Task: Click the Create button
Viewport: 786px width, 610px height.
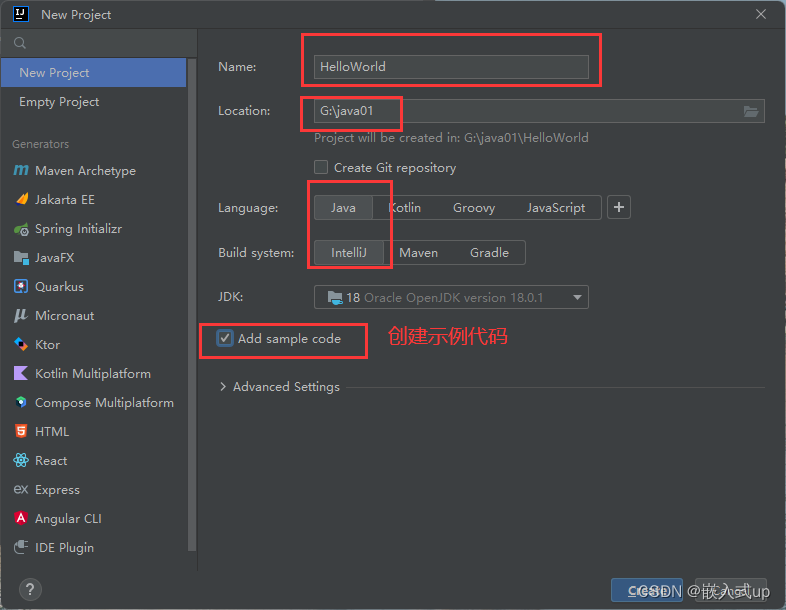Action: 647,590
